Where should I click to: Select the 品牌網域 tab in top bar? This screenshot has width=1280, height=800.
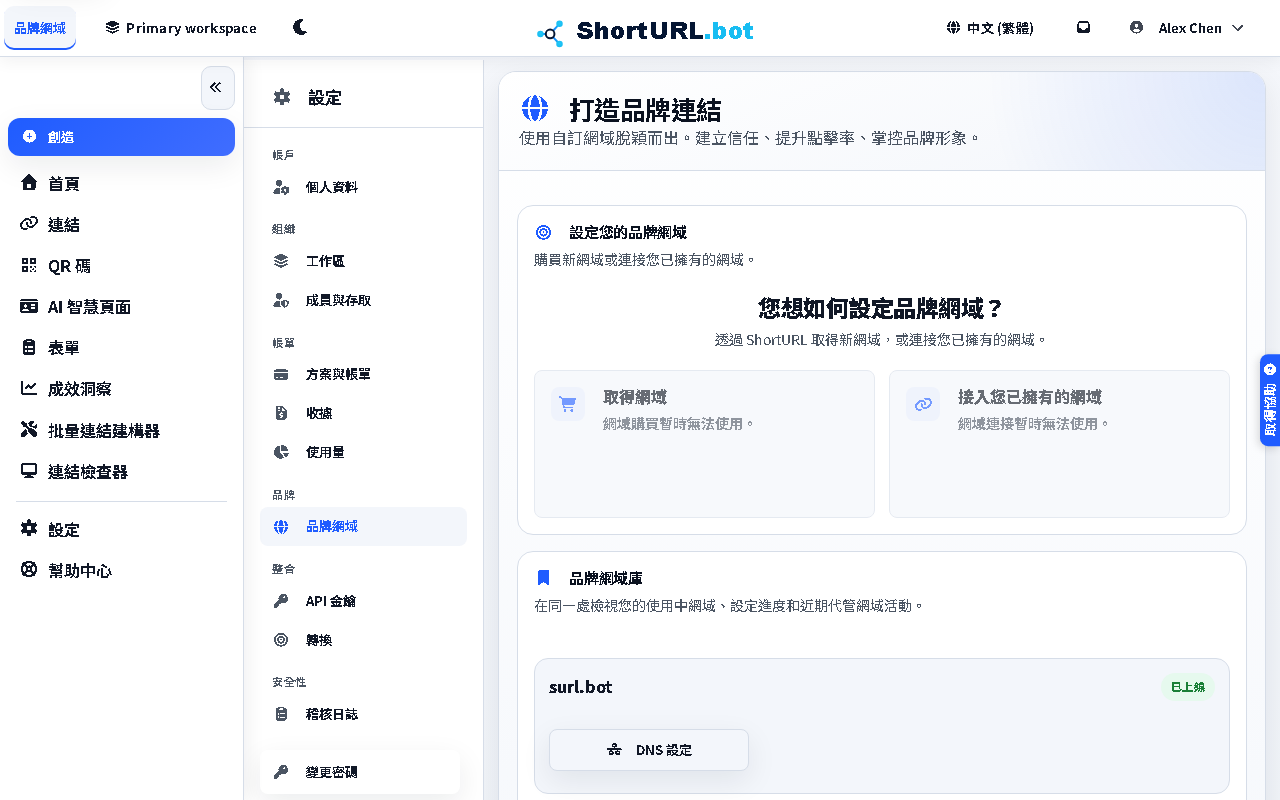point(40,28)
